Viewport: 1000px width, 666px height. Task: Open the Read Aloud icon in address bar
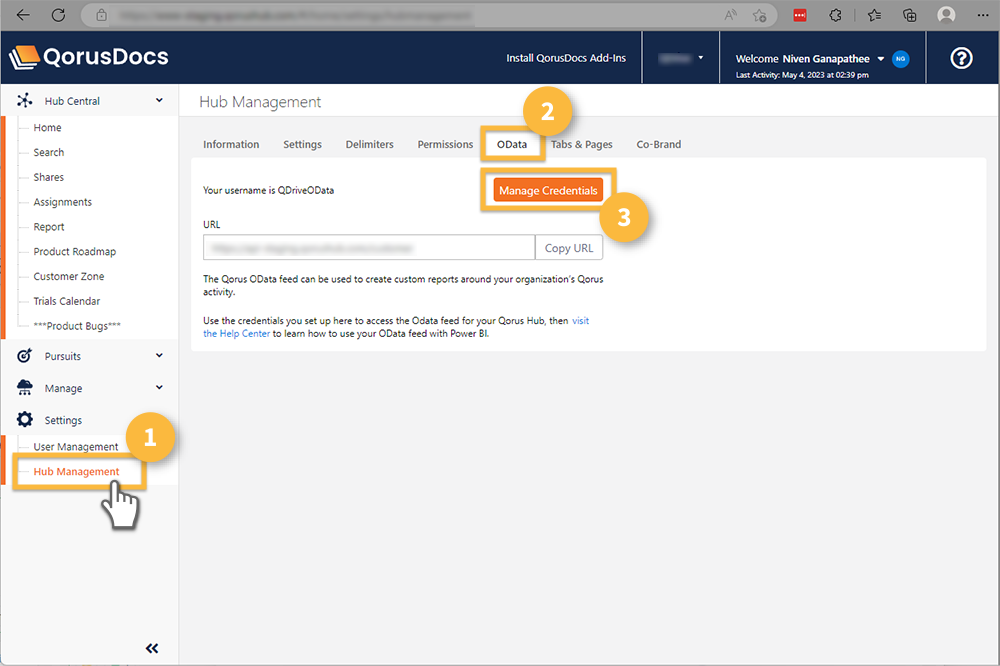pyautogui.click(x=731, y=15)
